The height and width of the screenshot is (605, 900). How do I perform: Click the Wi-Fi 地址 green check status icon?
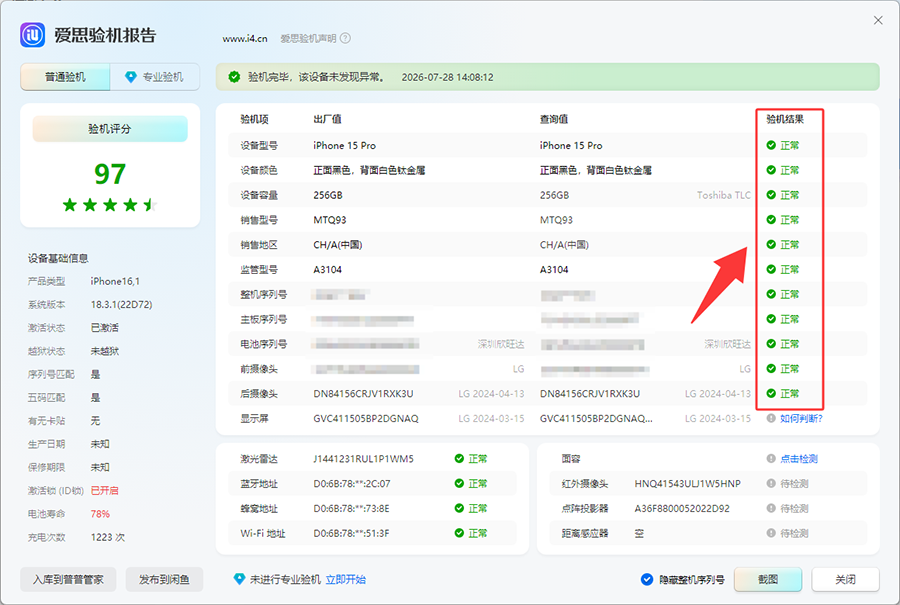click(459, 533)
